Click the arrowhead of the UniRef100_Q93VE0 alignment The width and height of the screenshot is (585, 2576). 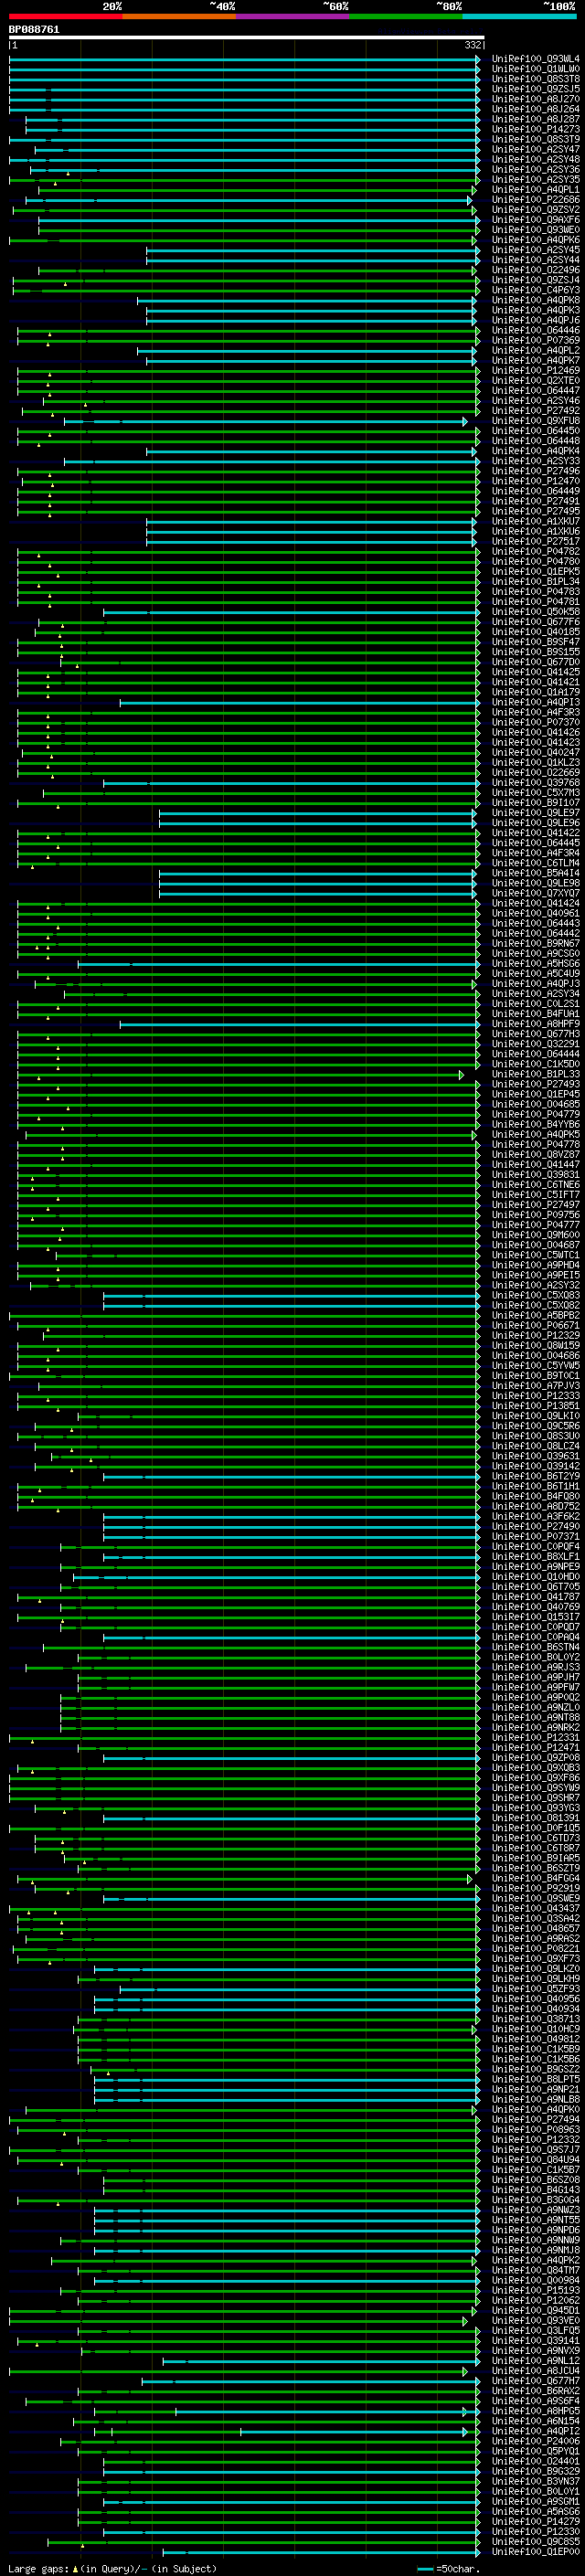[x=466, y=2320]
